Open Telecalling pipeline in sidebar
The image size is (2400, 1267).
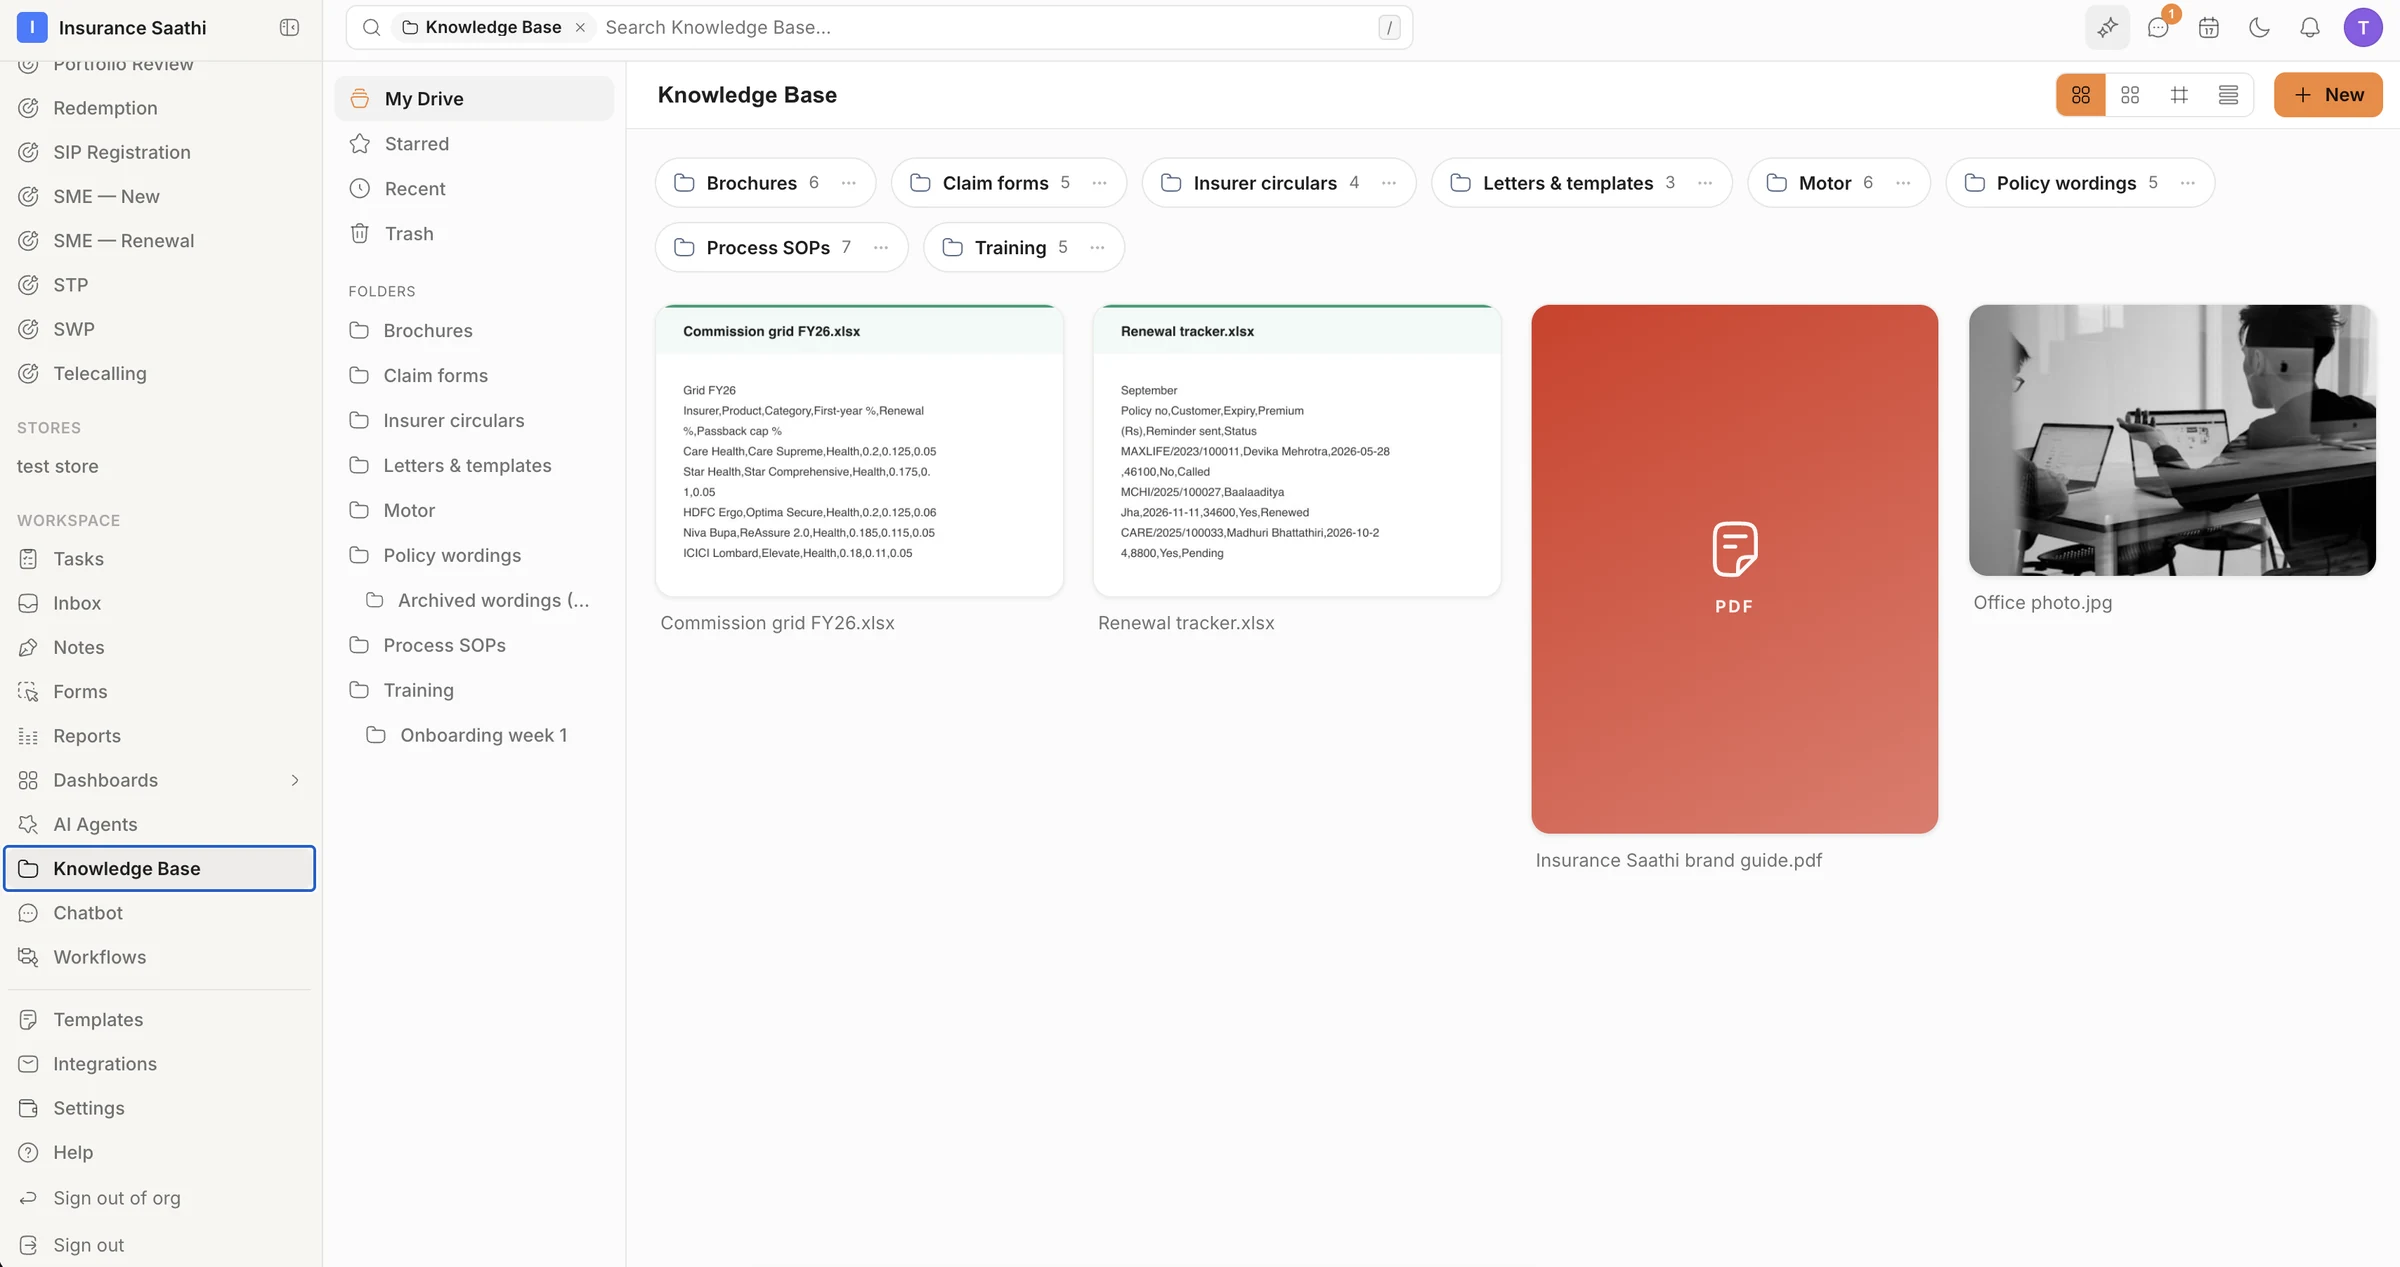[160, 374]
